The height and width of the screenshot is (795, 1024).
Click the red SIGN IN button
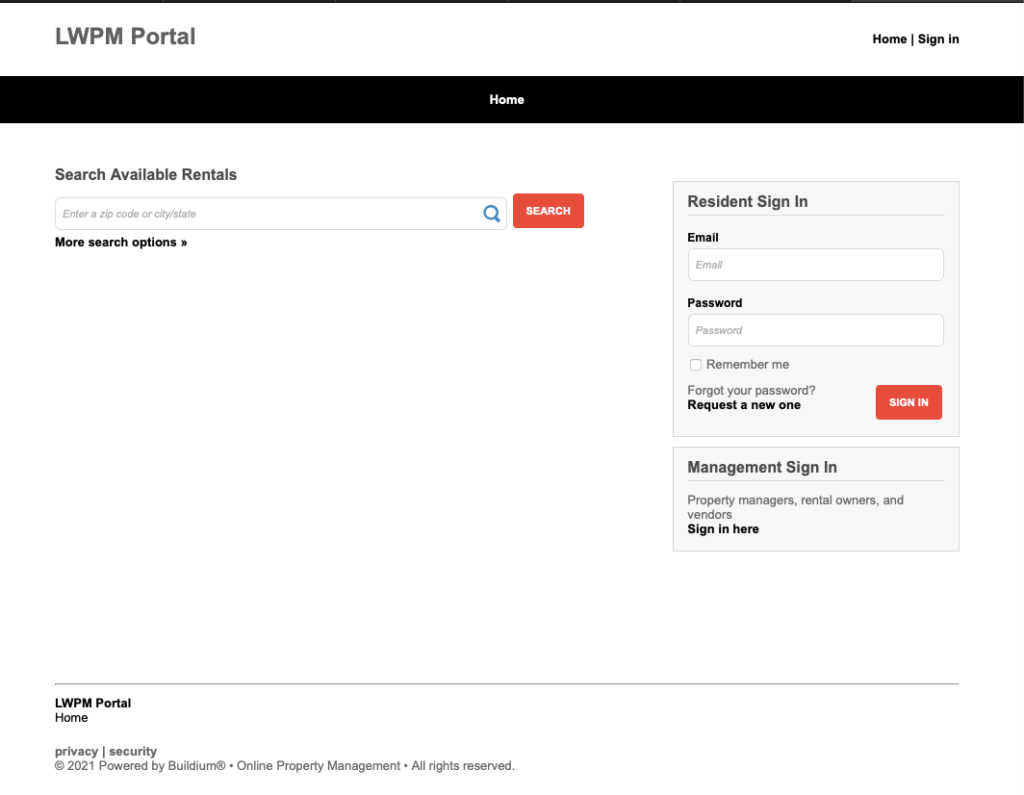[908, 402]
